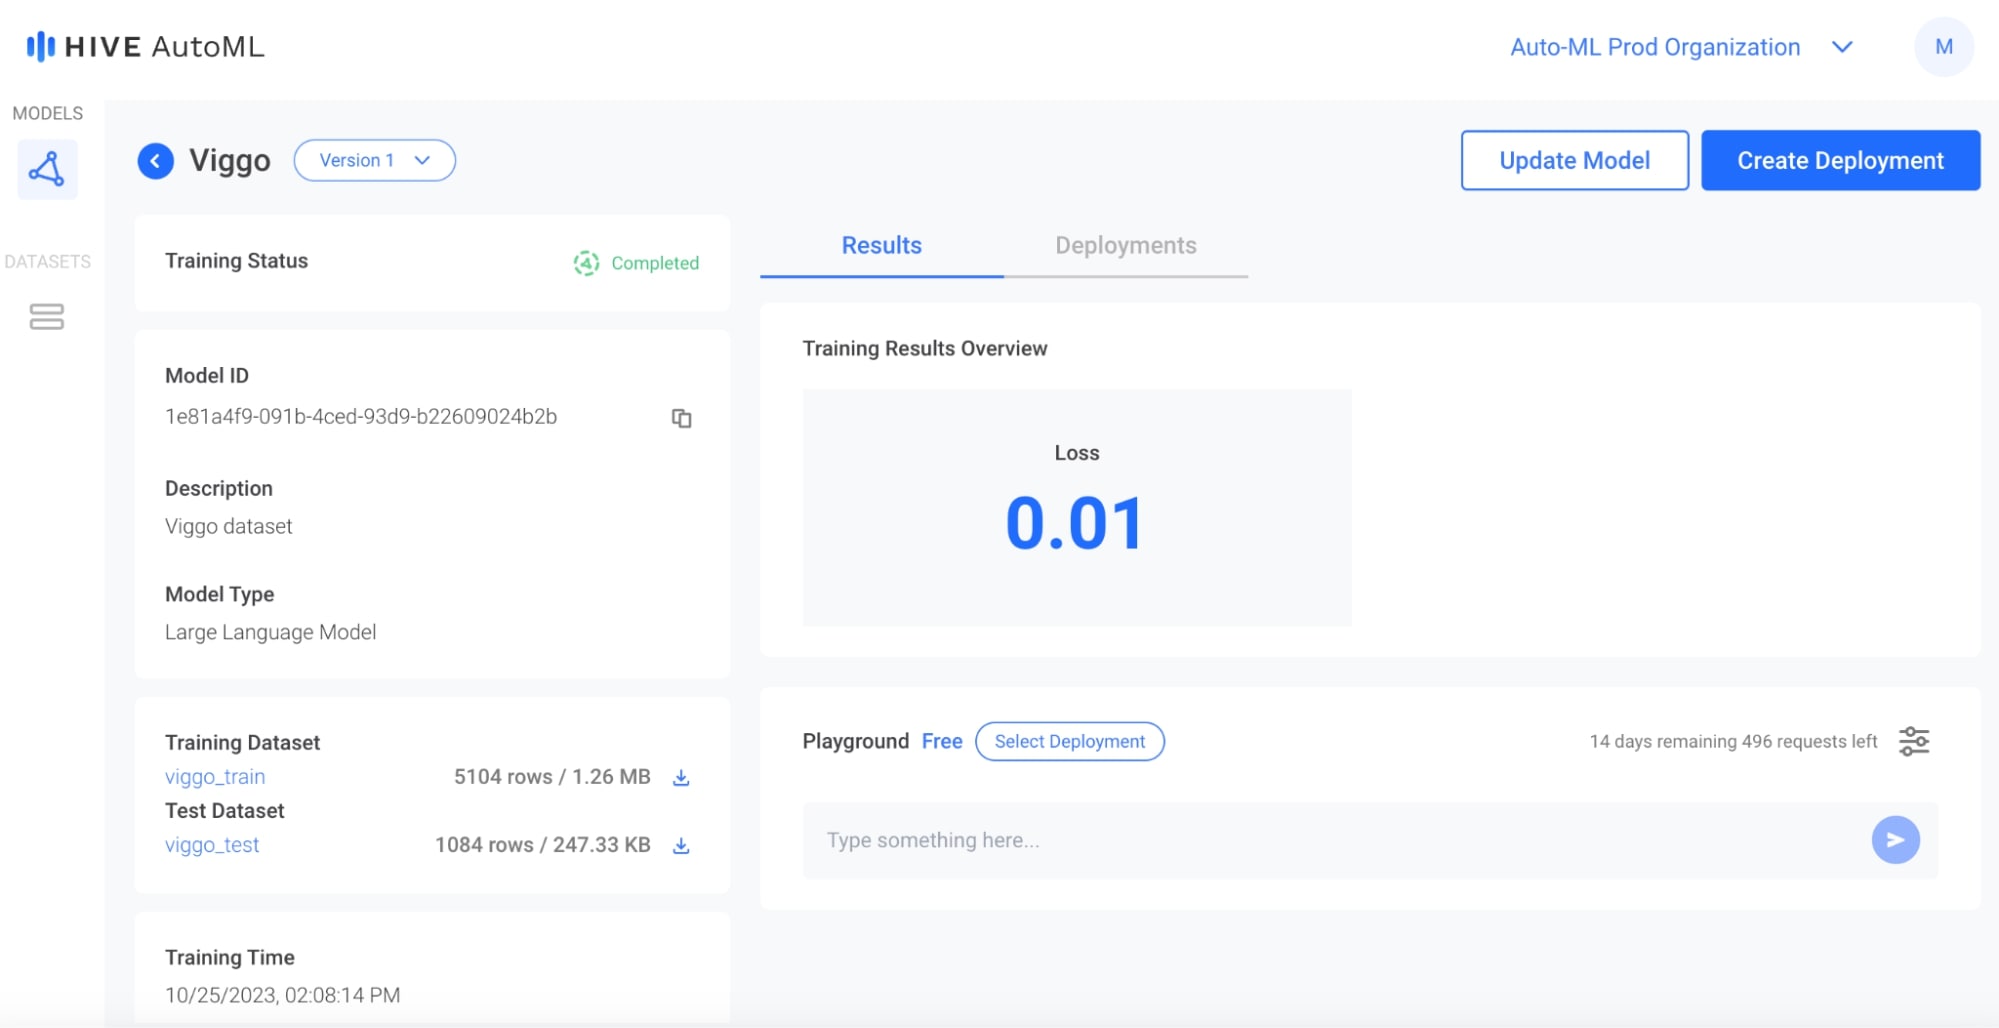Image resolution: width=1999 pixels, height=1028 pixels.
Task: Open the Datasets section from sidebar
Action: pos(47,318)
